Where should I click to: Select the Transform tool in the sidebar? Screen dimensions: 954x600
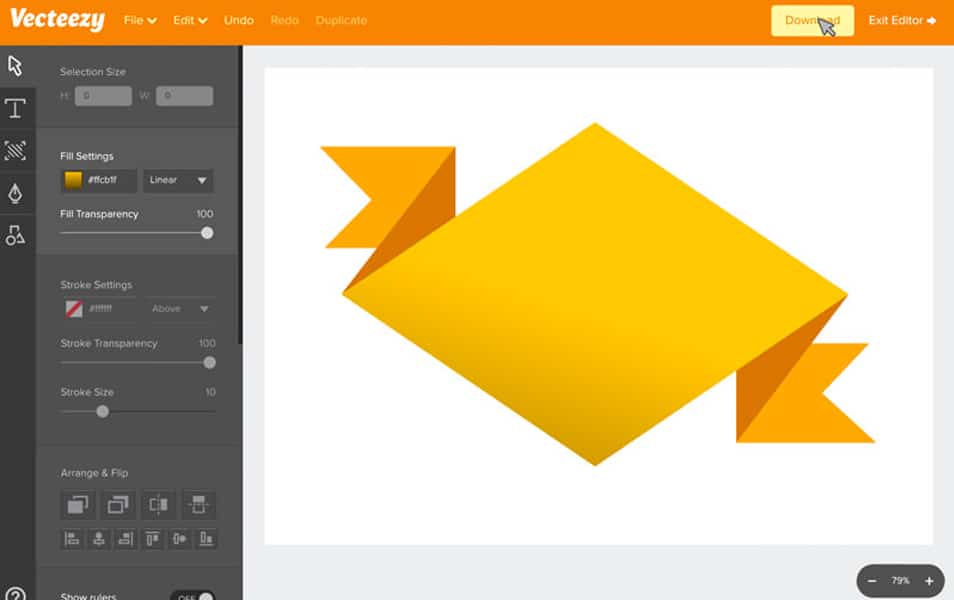(x=15, y=151)
